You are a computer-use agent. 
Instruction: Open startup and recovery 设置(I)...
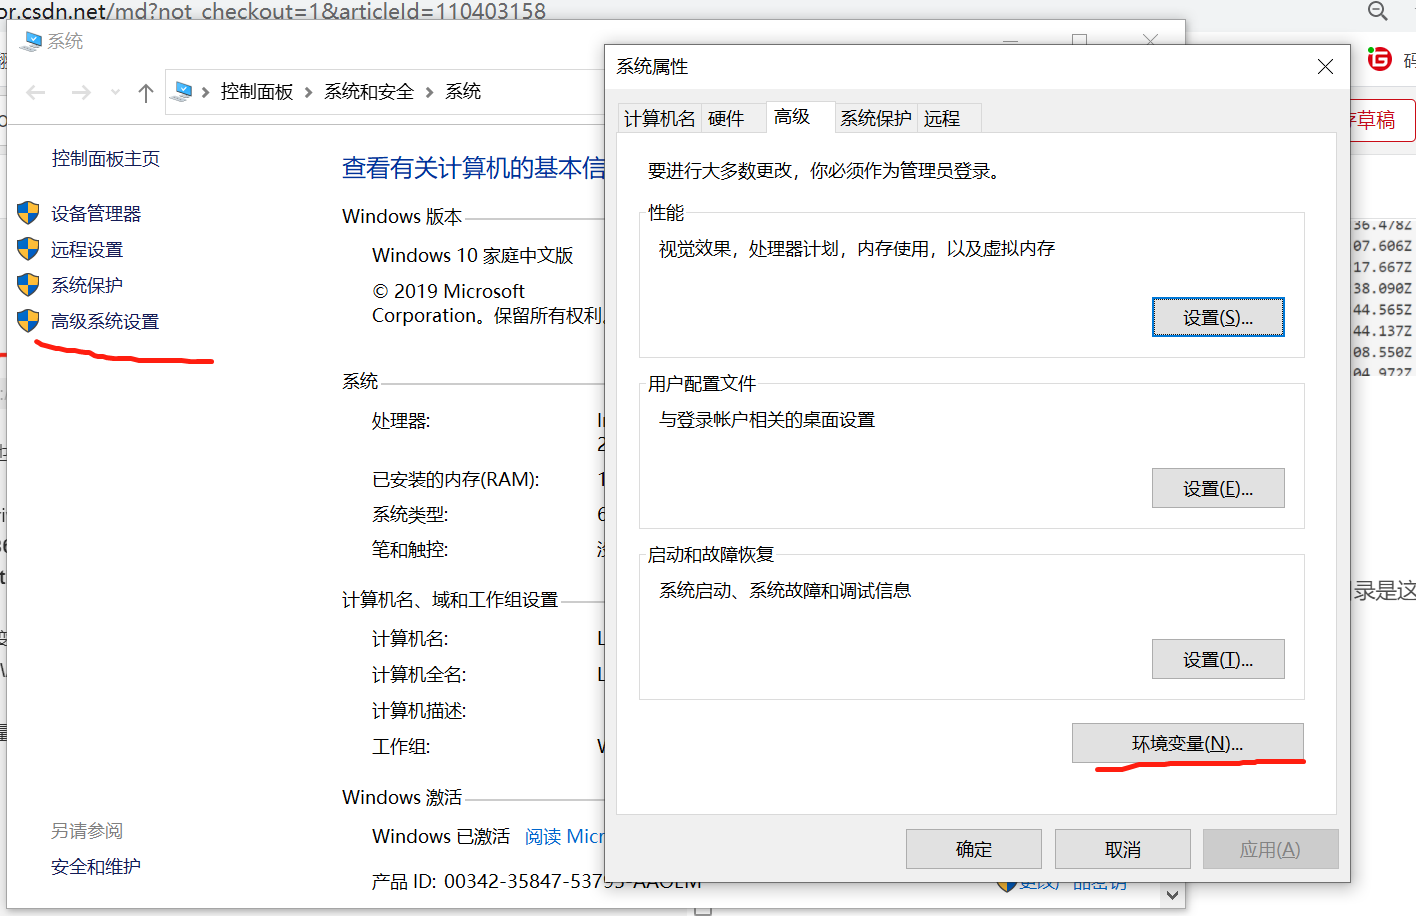click(1218, 660)
